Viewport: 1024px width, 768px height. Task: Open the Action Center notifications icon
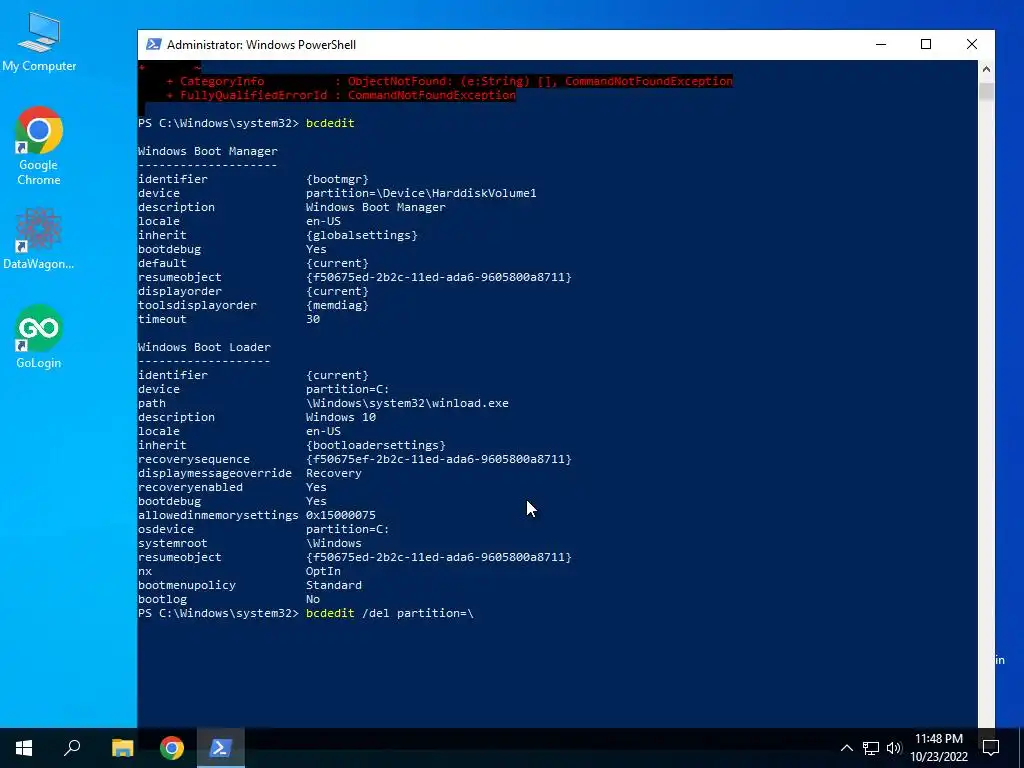click(x=991, y=748)
